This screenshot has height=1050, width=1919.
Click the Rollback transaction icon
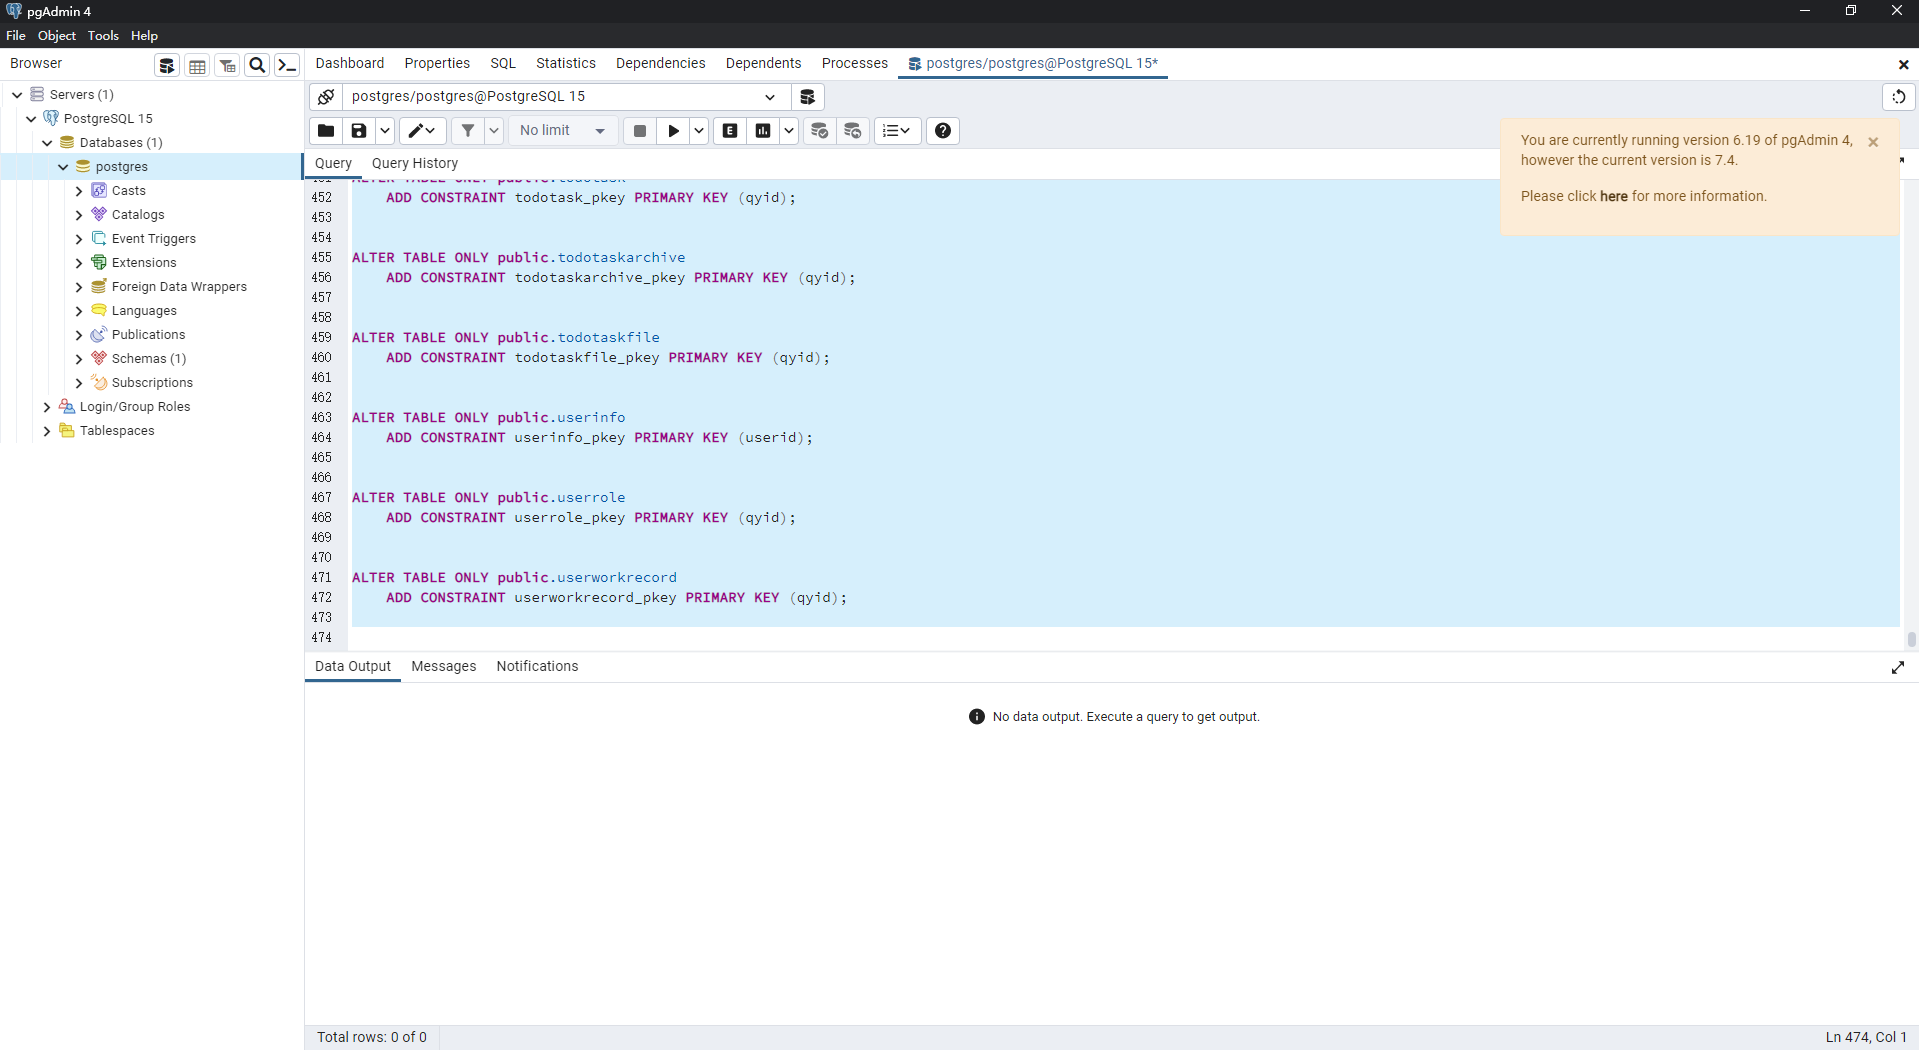coord(852,131)
